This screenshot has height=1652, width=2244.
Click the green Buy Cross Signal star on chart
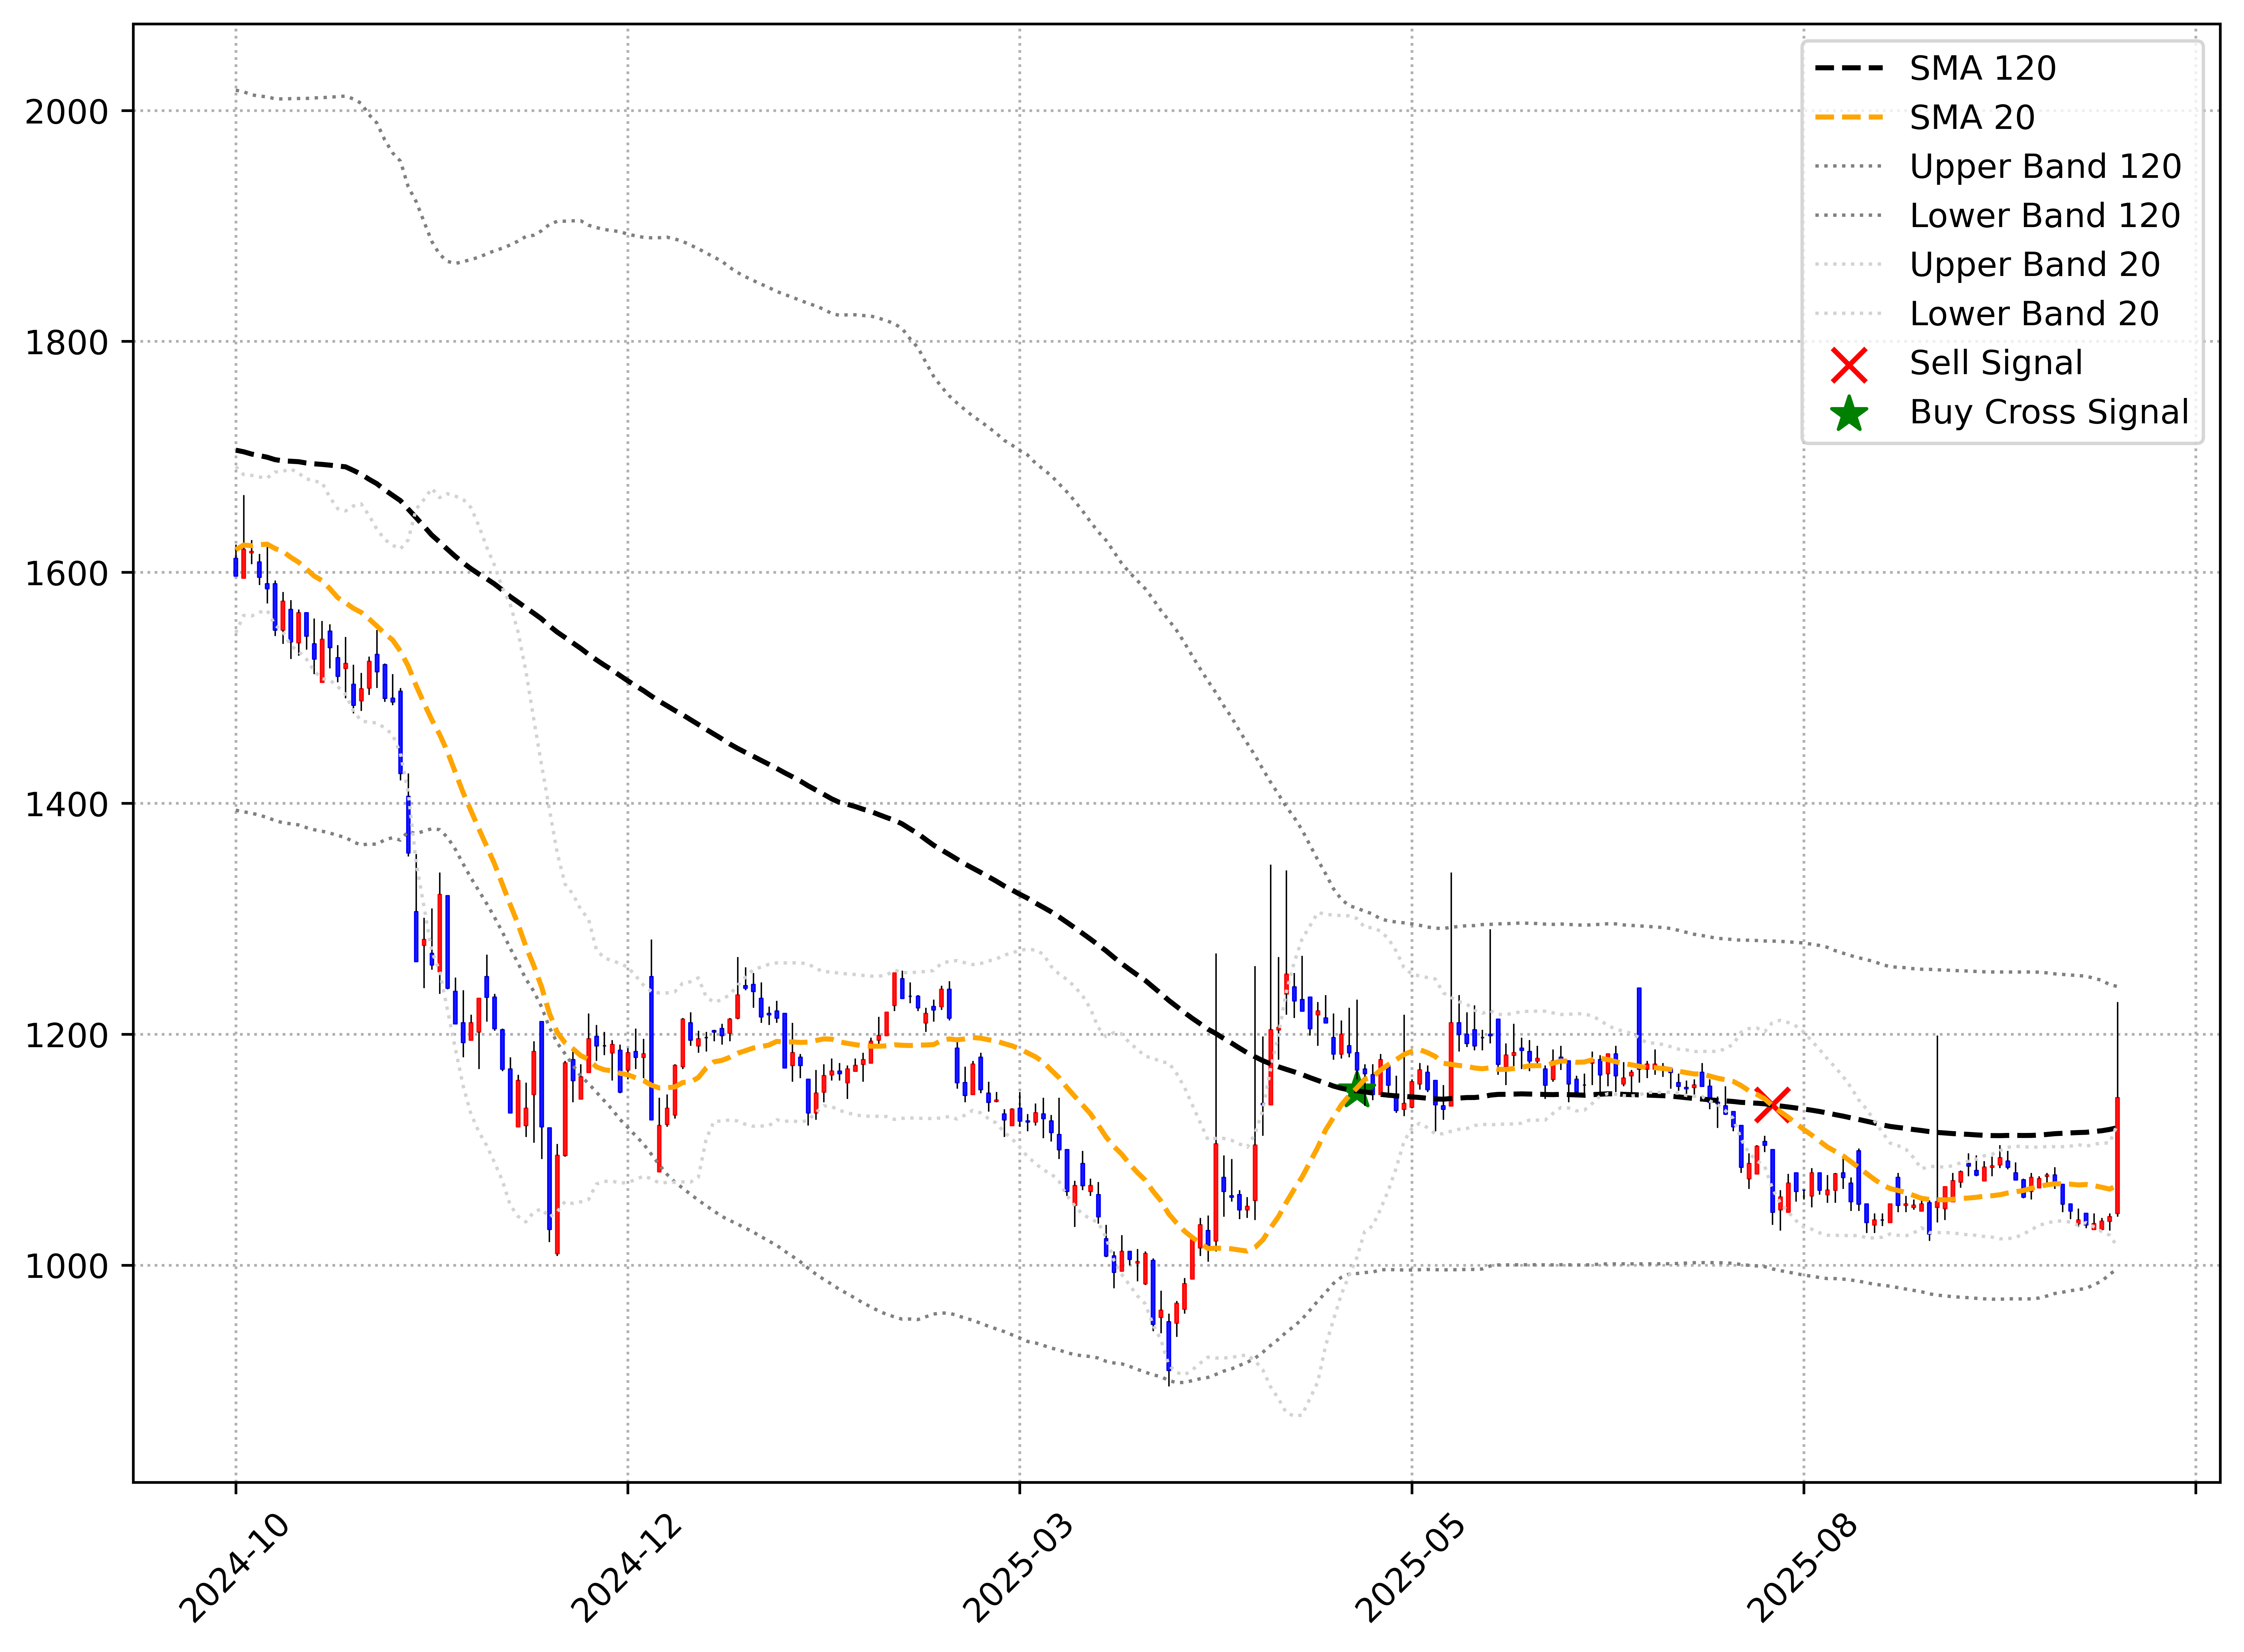click(1357, 1091)
